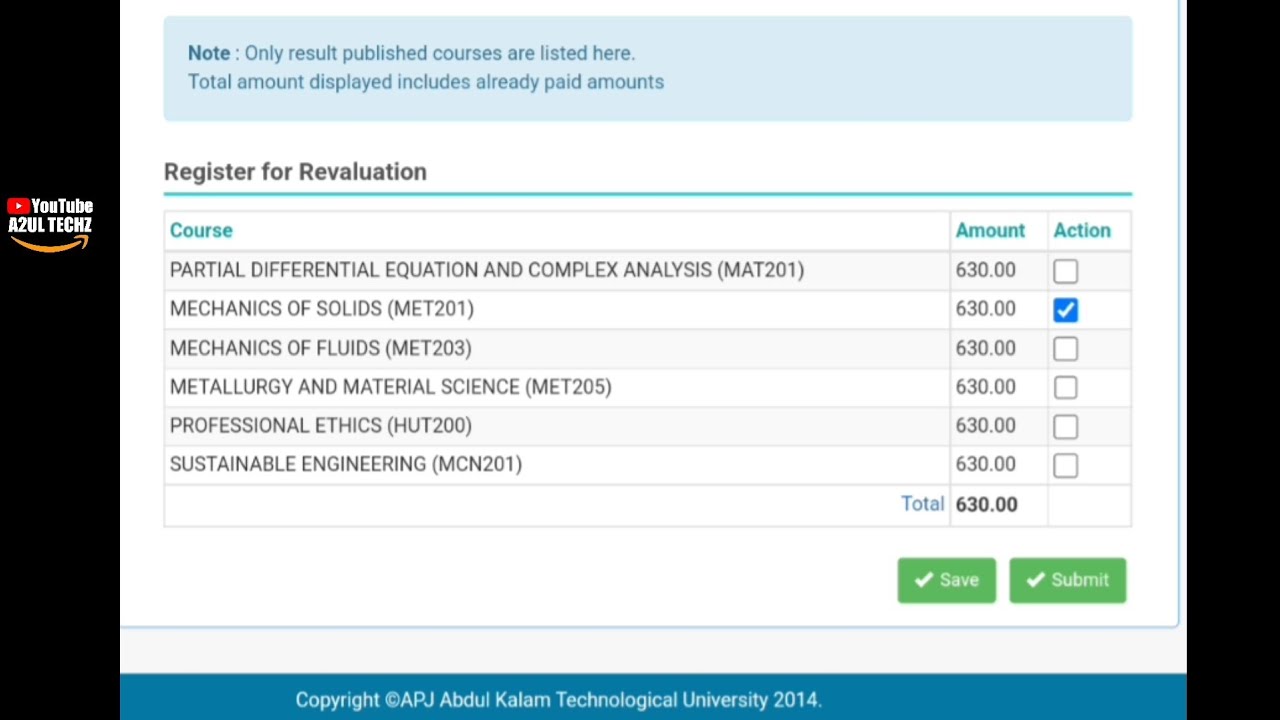Select the course name PARTIAL DIFFERENTIAL EQUATION AND COMPLEX ANALYSIS

[x=487, y=270]
